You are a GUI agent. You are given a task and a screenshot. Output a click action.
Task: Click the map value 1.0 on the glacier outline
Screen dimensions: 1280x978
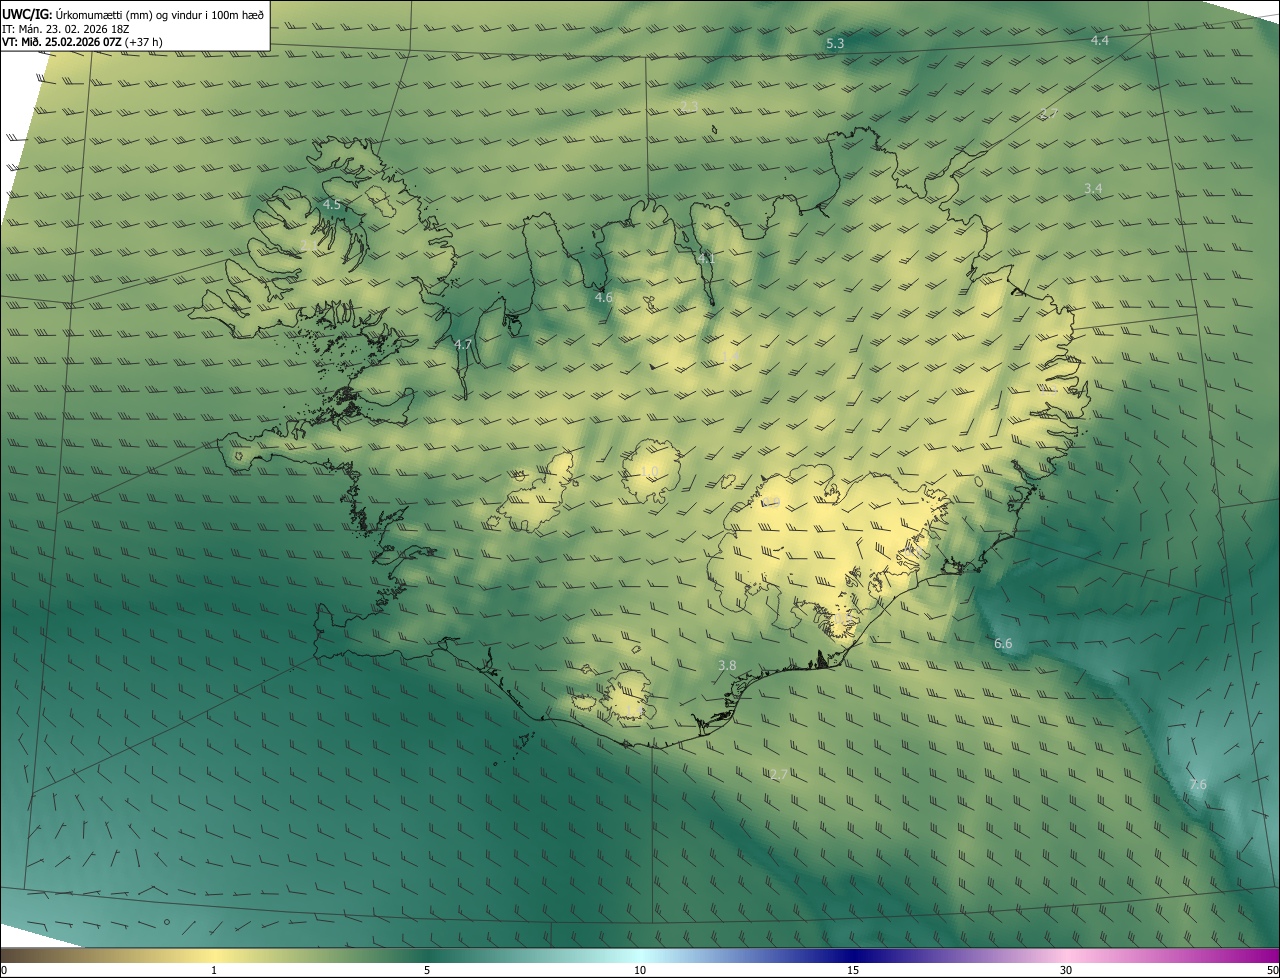coord(649,471)
